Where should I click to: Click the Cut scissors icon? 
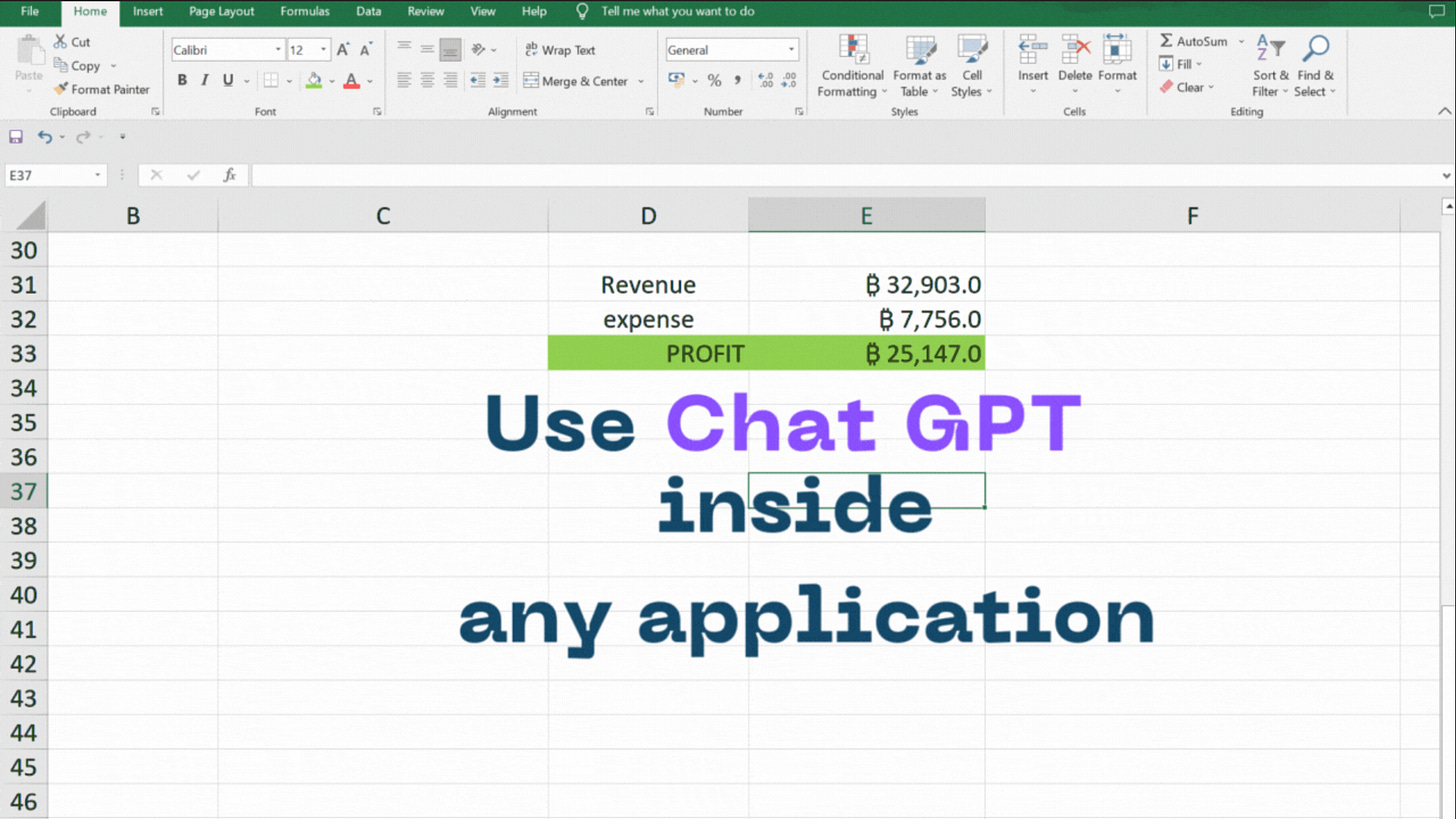tap(61, 42)
